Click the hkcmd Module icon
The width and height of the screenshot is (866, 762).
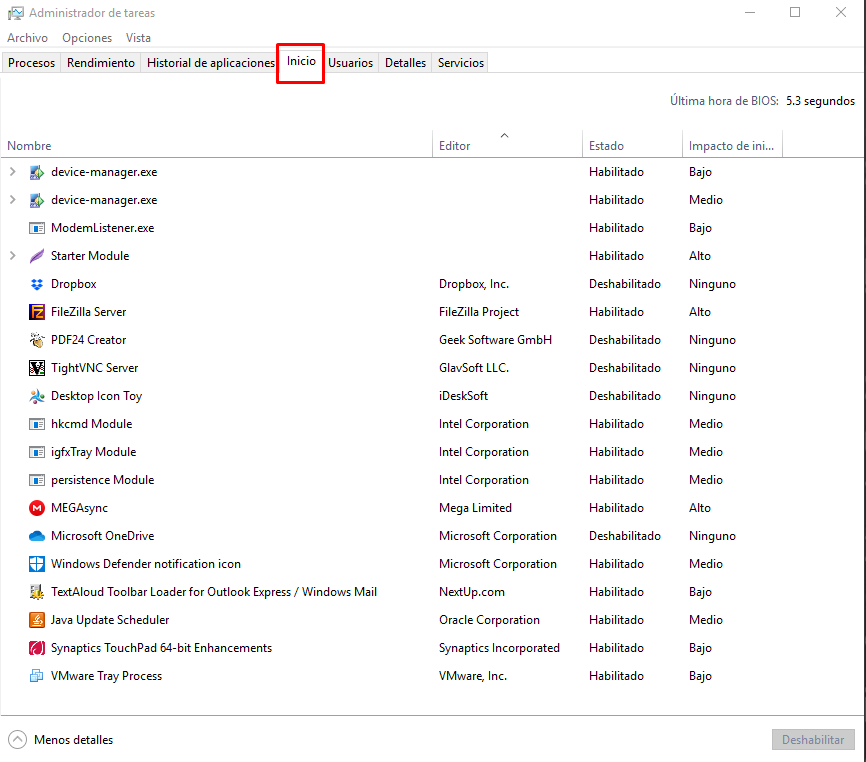pyautogui.click(x=36, y=424)
